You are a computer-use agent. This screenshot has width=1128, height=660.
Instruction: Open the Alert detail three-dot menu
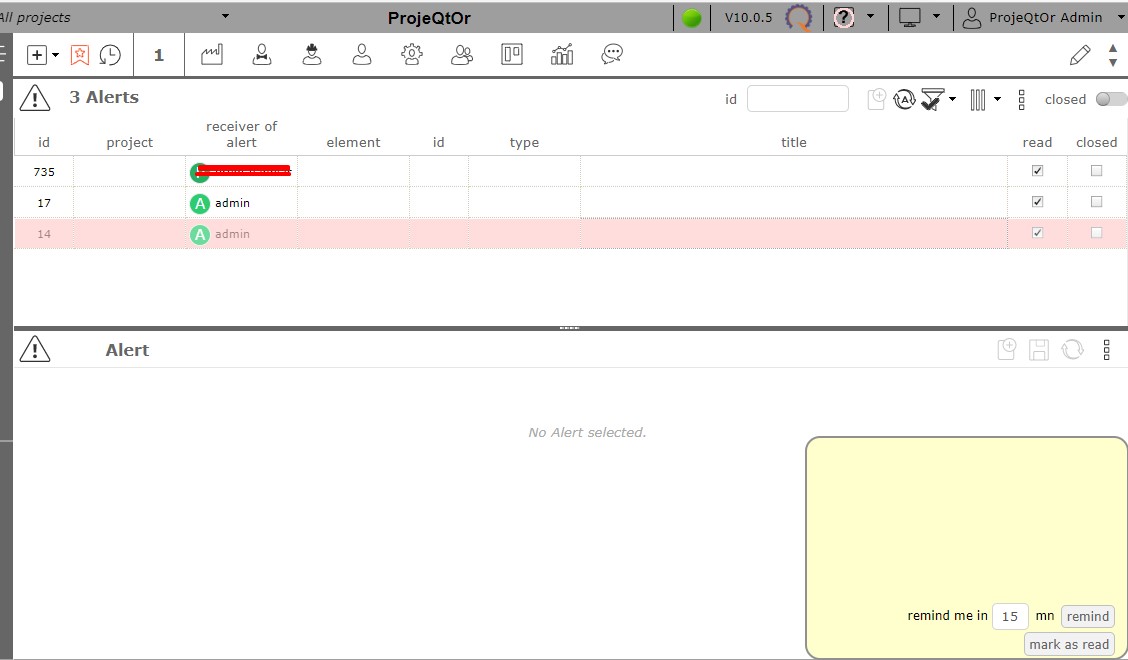coord(1106,350)
